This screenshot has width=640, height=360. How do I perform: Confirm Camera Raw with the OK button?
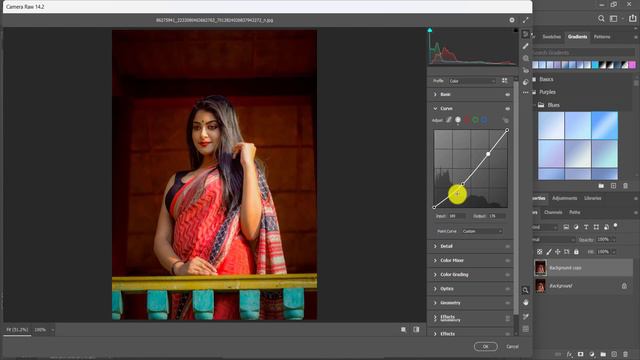[x=485, y=347]
